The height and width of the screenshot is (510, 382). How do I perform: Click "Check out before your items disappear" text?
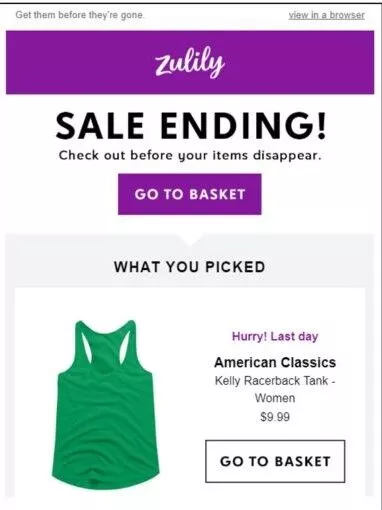click(x=190, y=155)
